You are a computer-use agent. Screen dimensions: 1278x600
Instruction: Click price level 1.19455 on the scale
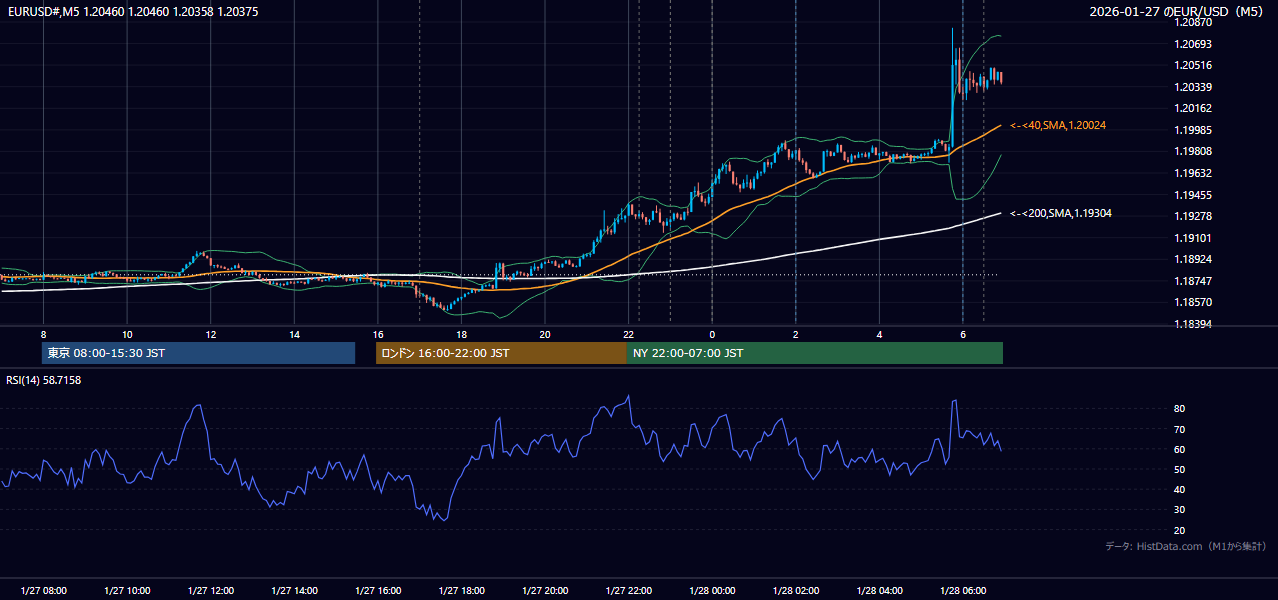[x=1194, y=195]
